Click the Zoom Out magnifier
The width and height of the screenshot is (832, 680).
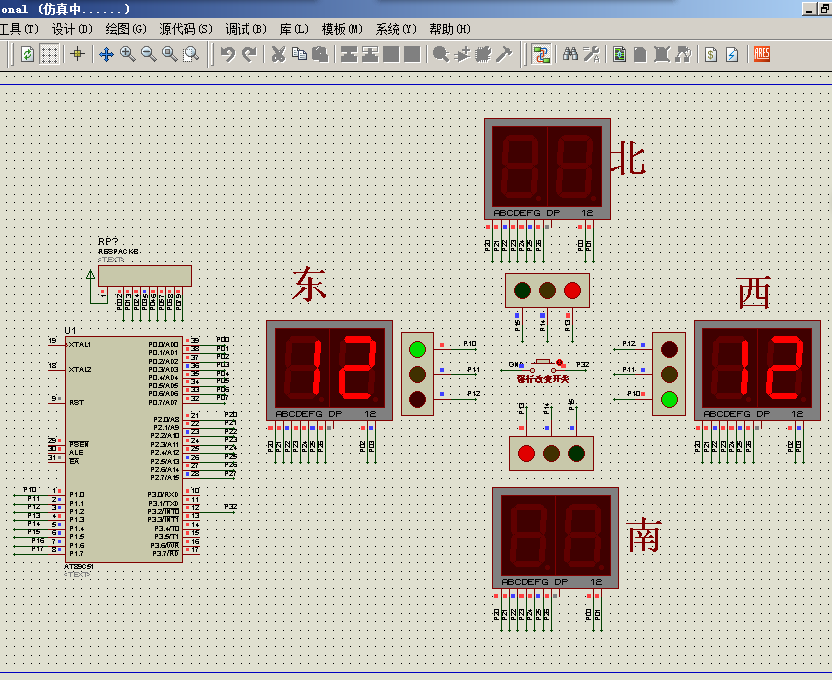pyautogui.click(x=149, y=54)
